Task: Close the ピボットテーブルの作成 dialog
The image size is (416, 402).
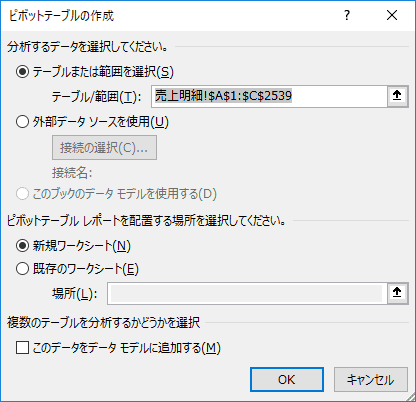Action: pyautogui.click(x=392, y=15)
